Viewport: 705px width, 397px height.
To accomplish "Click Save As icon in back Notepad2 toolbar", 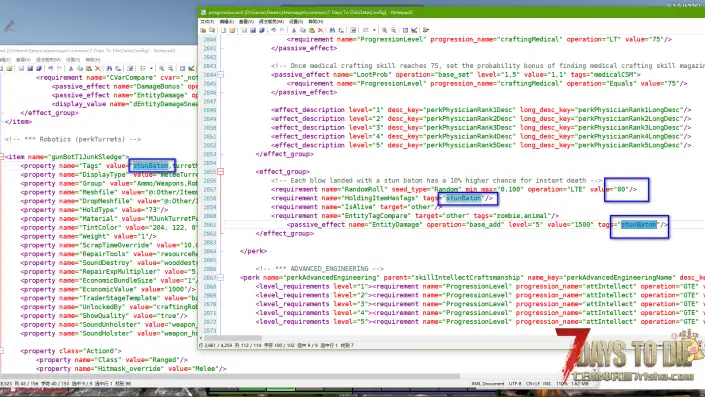I will (x=30, y=68).
